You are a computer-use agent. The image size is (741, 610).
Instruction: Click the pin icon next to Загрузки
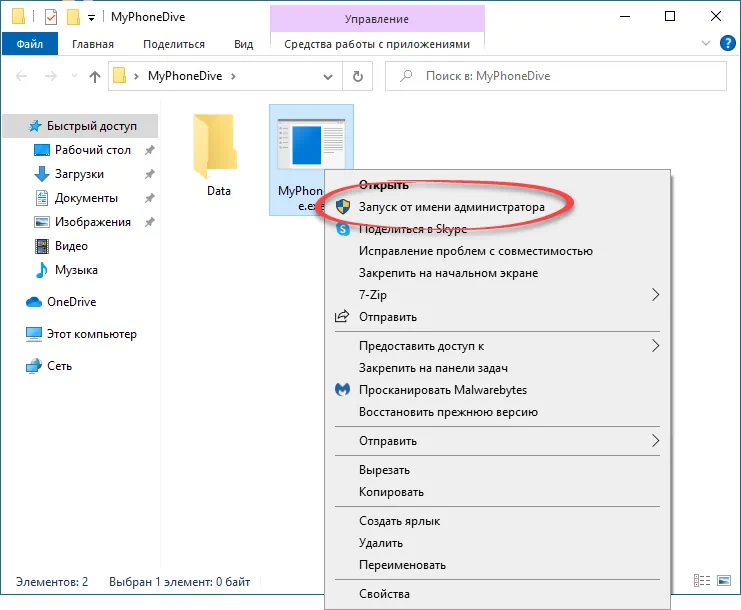(149, 174)
